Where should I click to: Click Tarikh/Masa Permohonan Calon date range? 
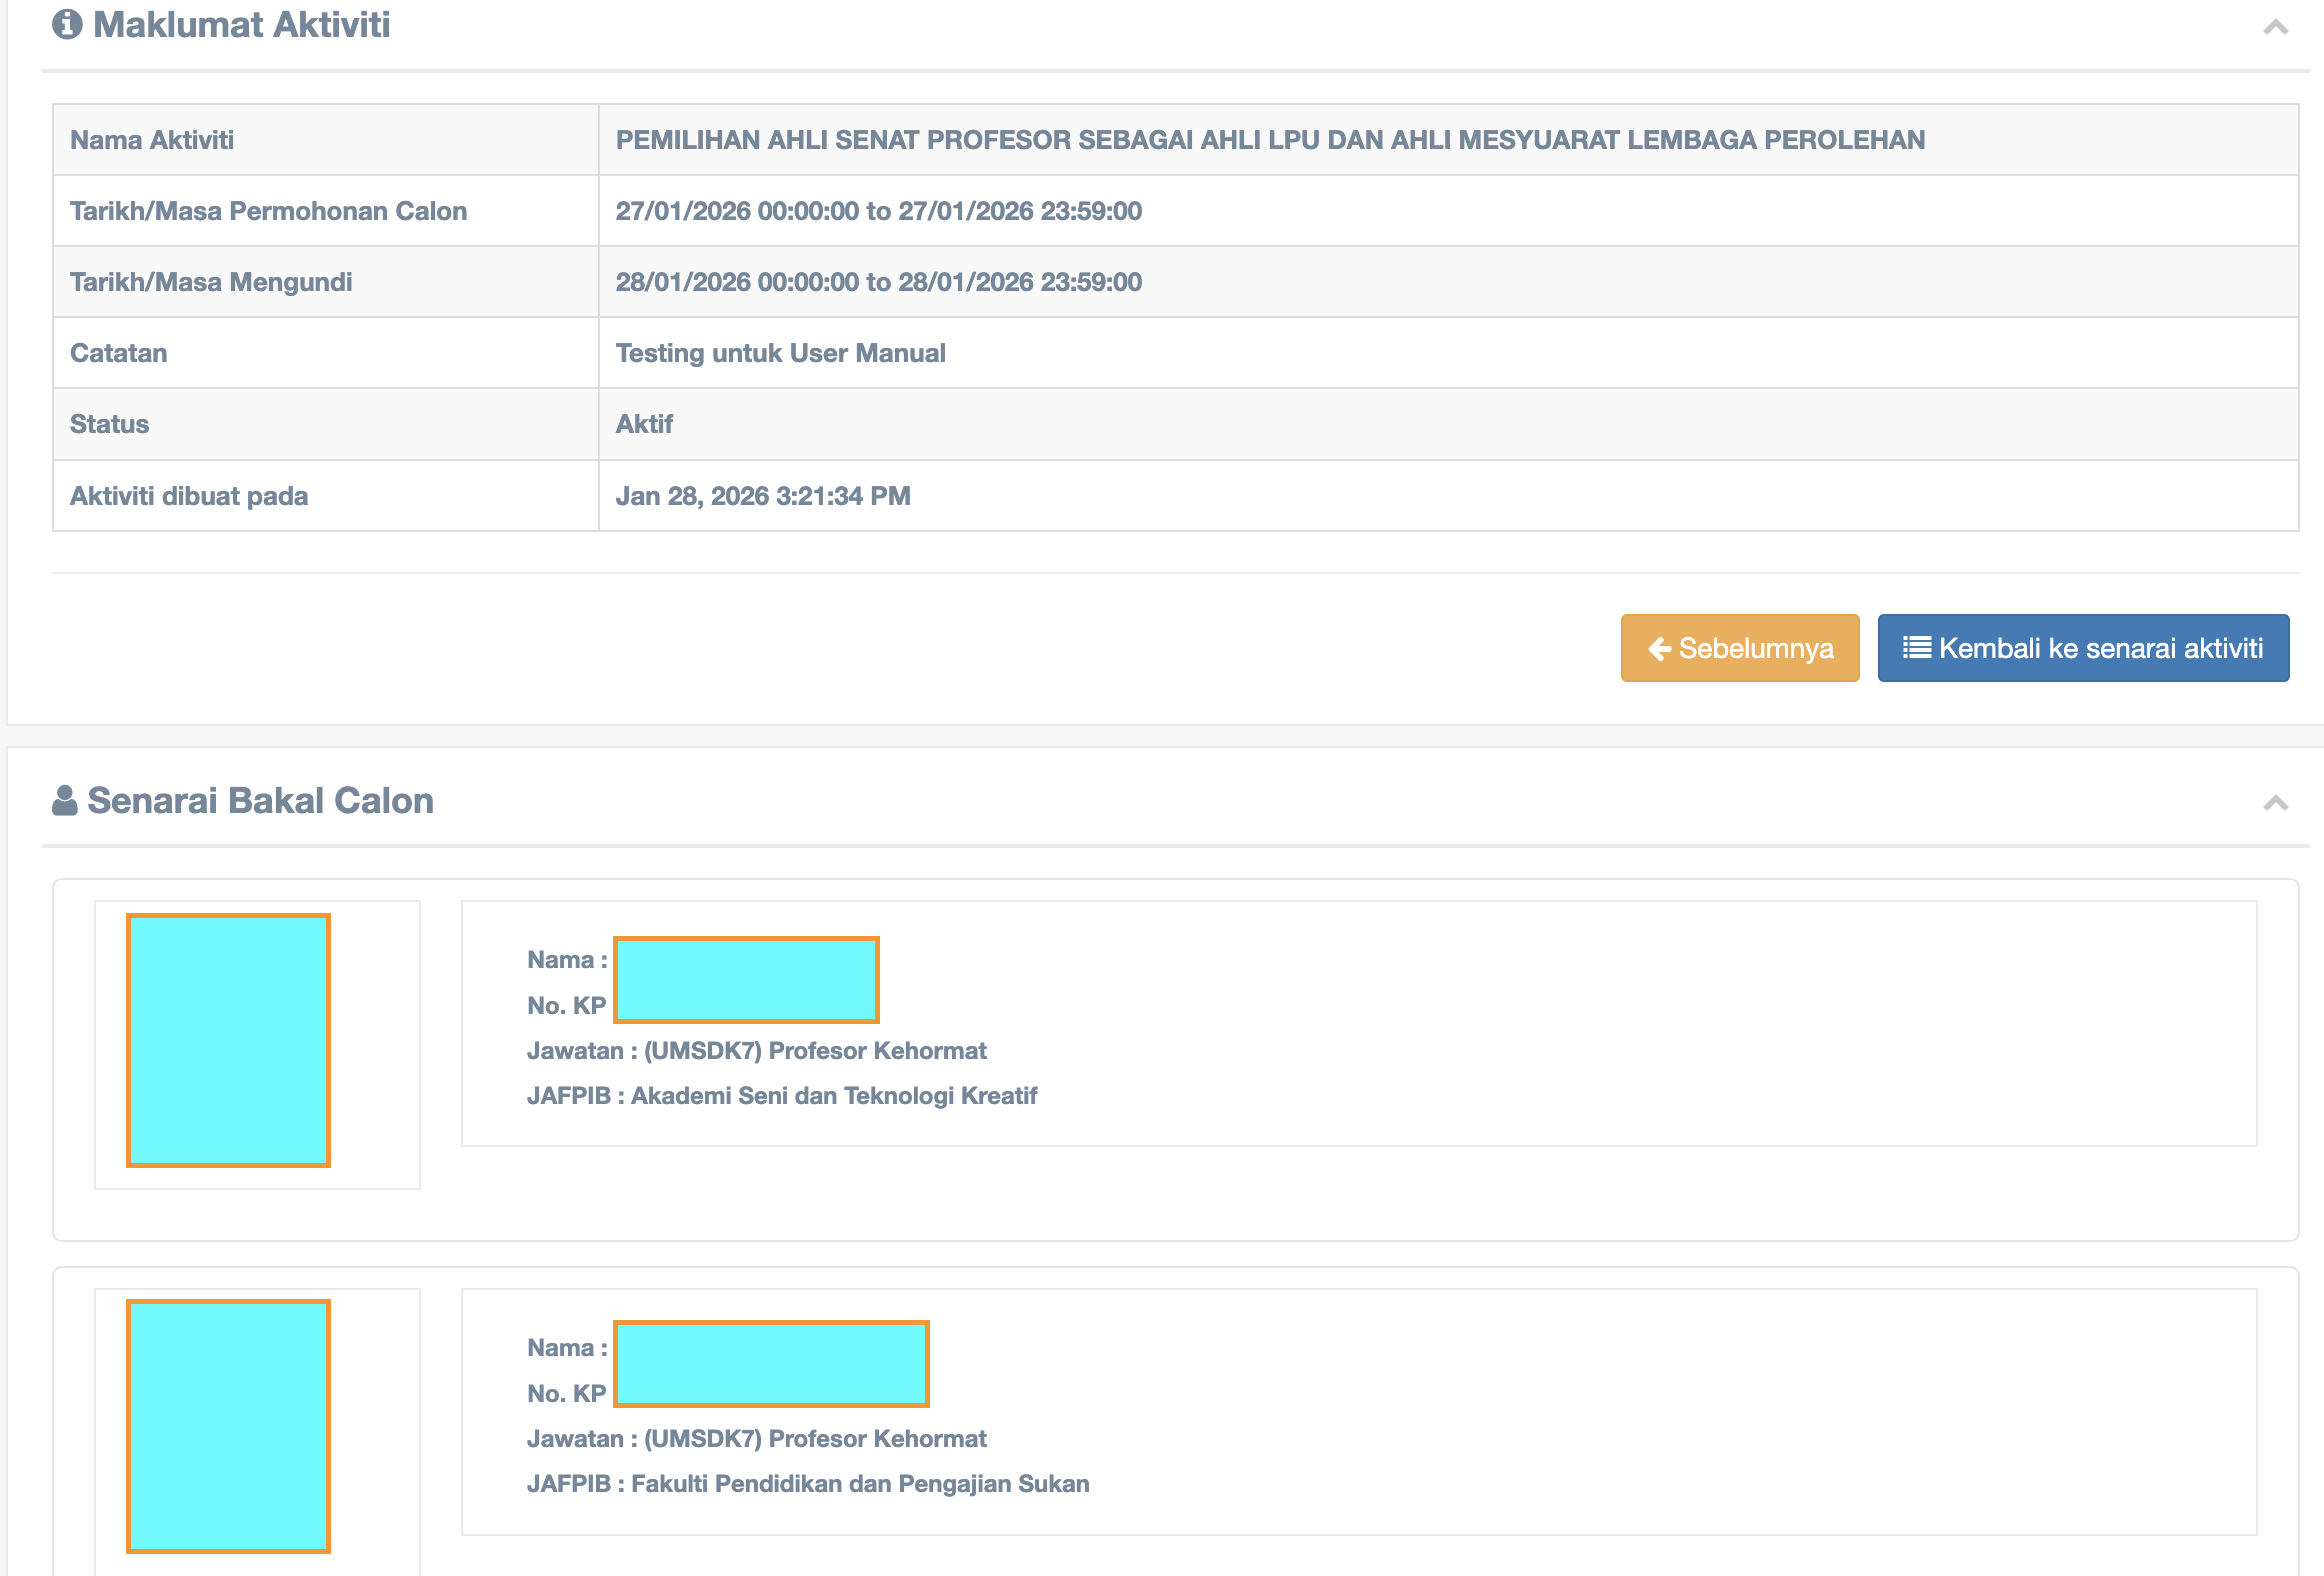click(878, 211)
